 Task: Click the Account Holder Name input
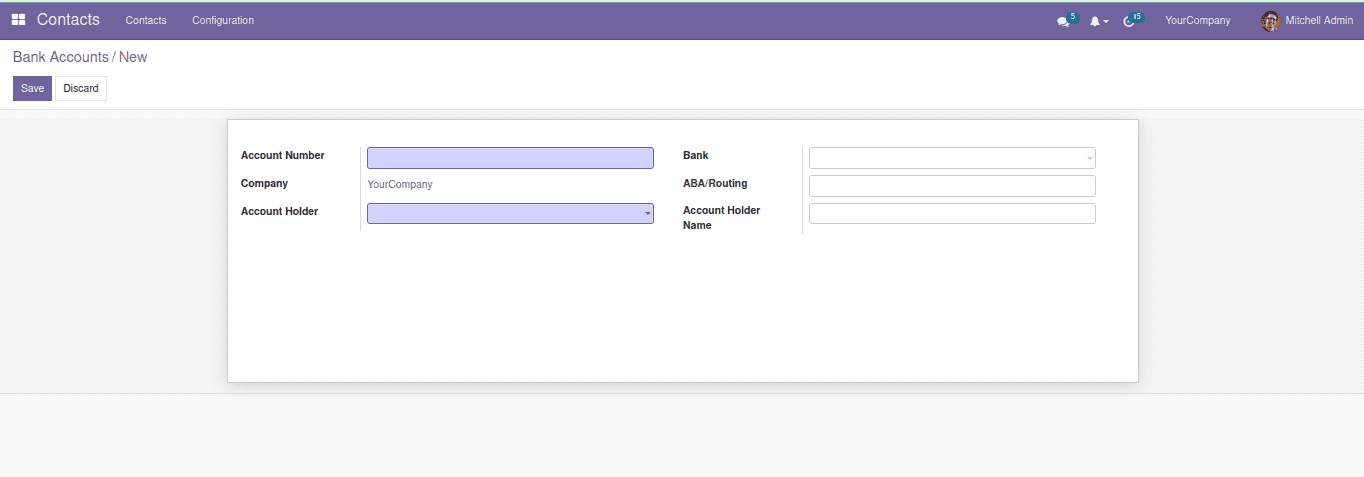point(951,214)
